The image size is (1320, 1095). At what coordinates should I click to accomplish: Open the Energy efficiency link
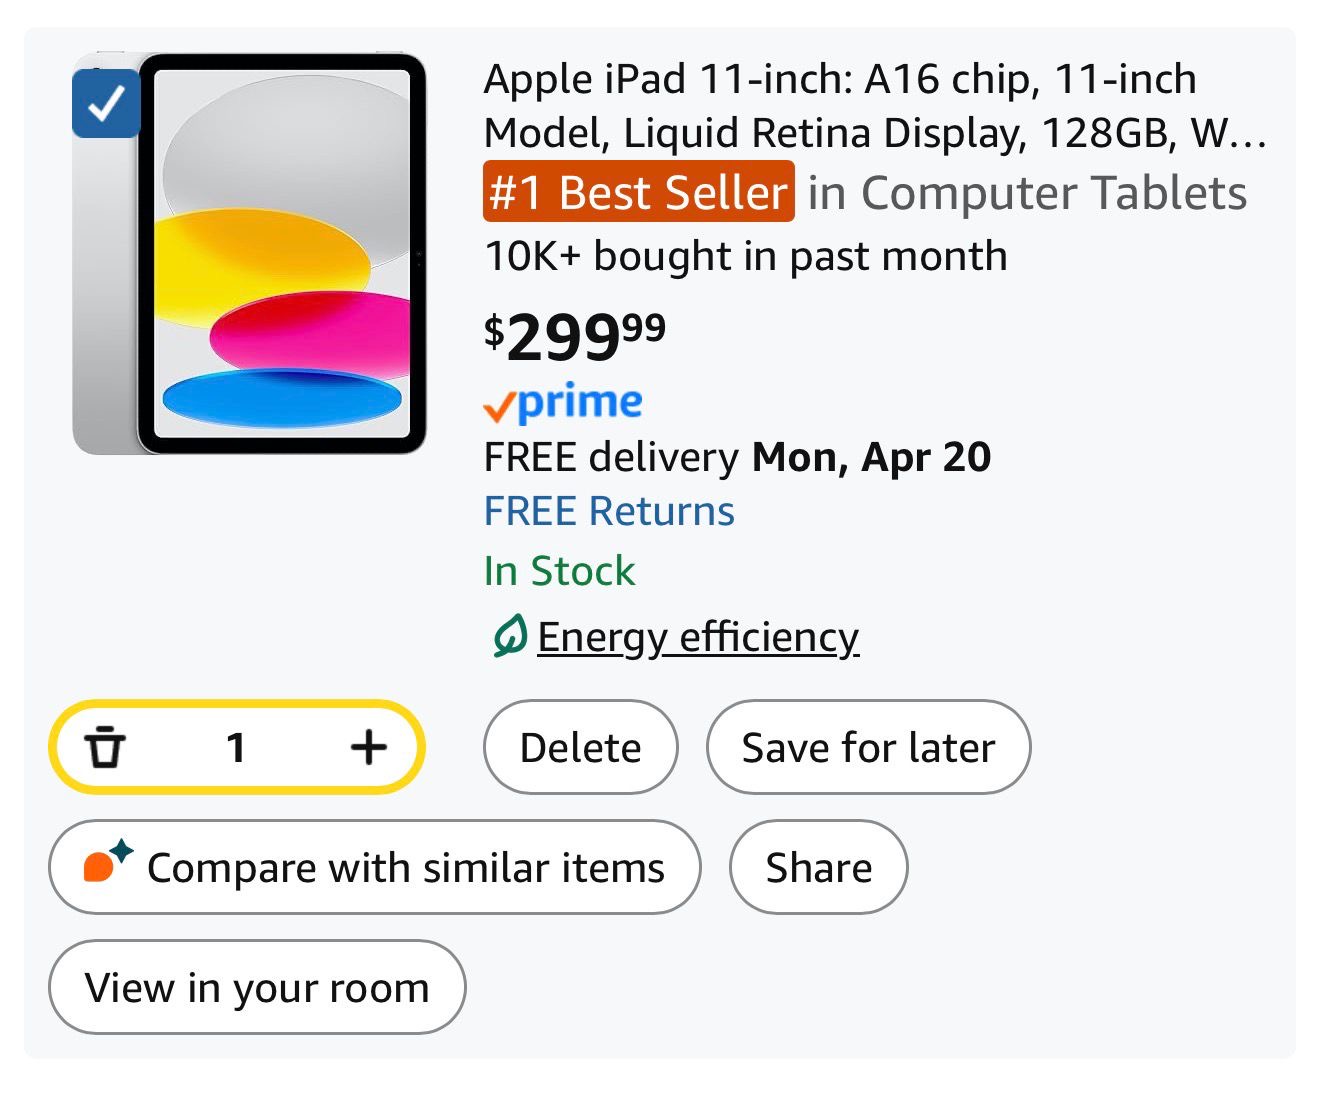[698, 637]
